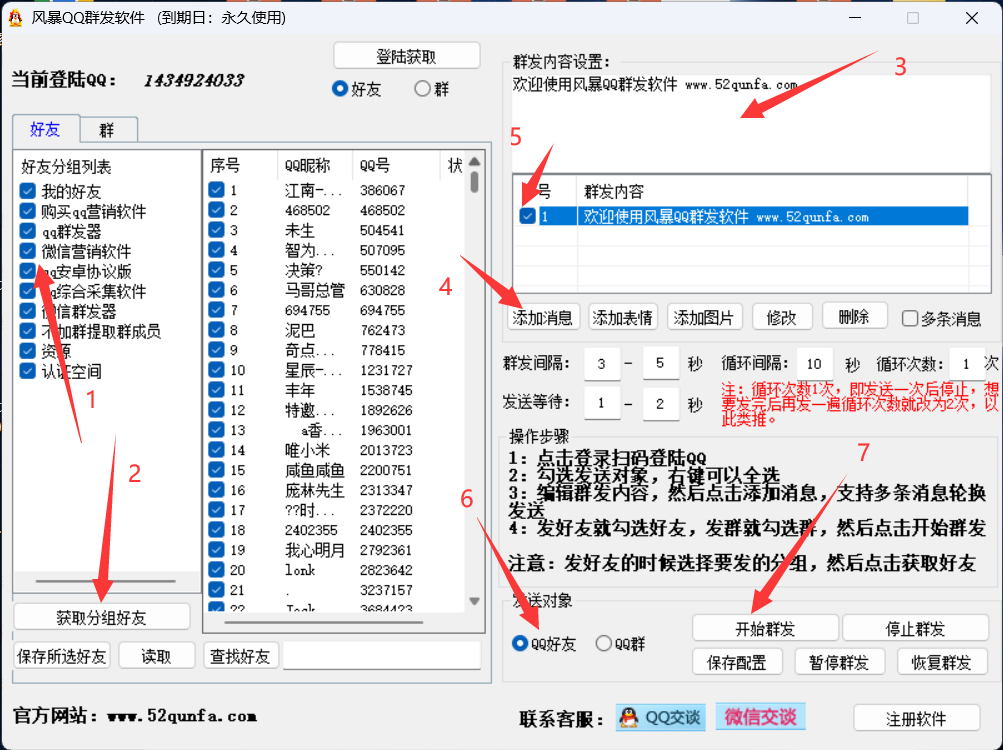Click the friend list horizontal scrollbar
The image size is (1003, 750).
tap(323, 622)
